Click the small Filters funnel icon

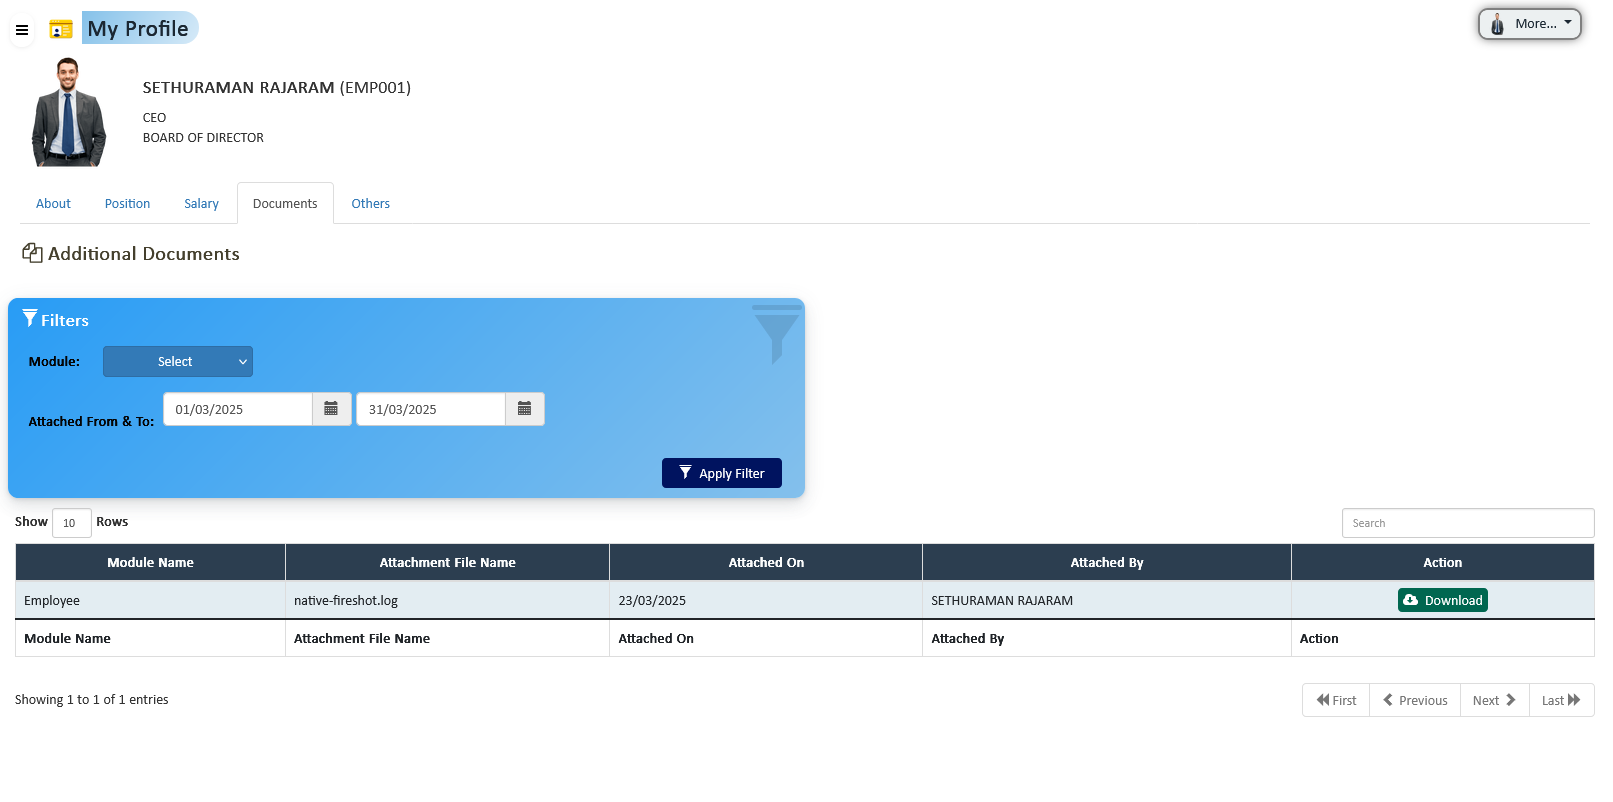coord(30,319)
